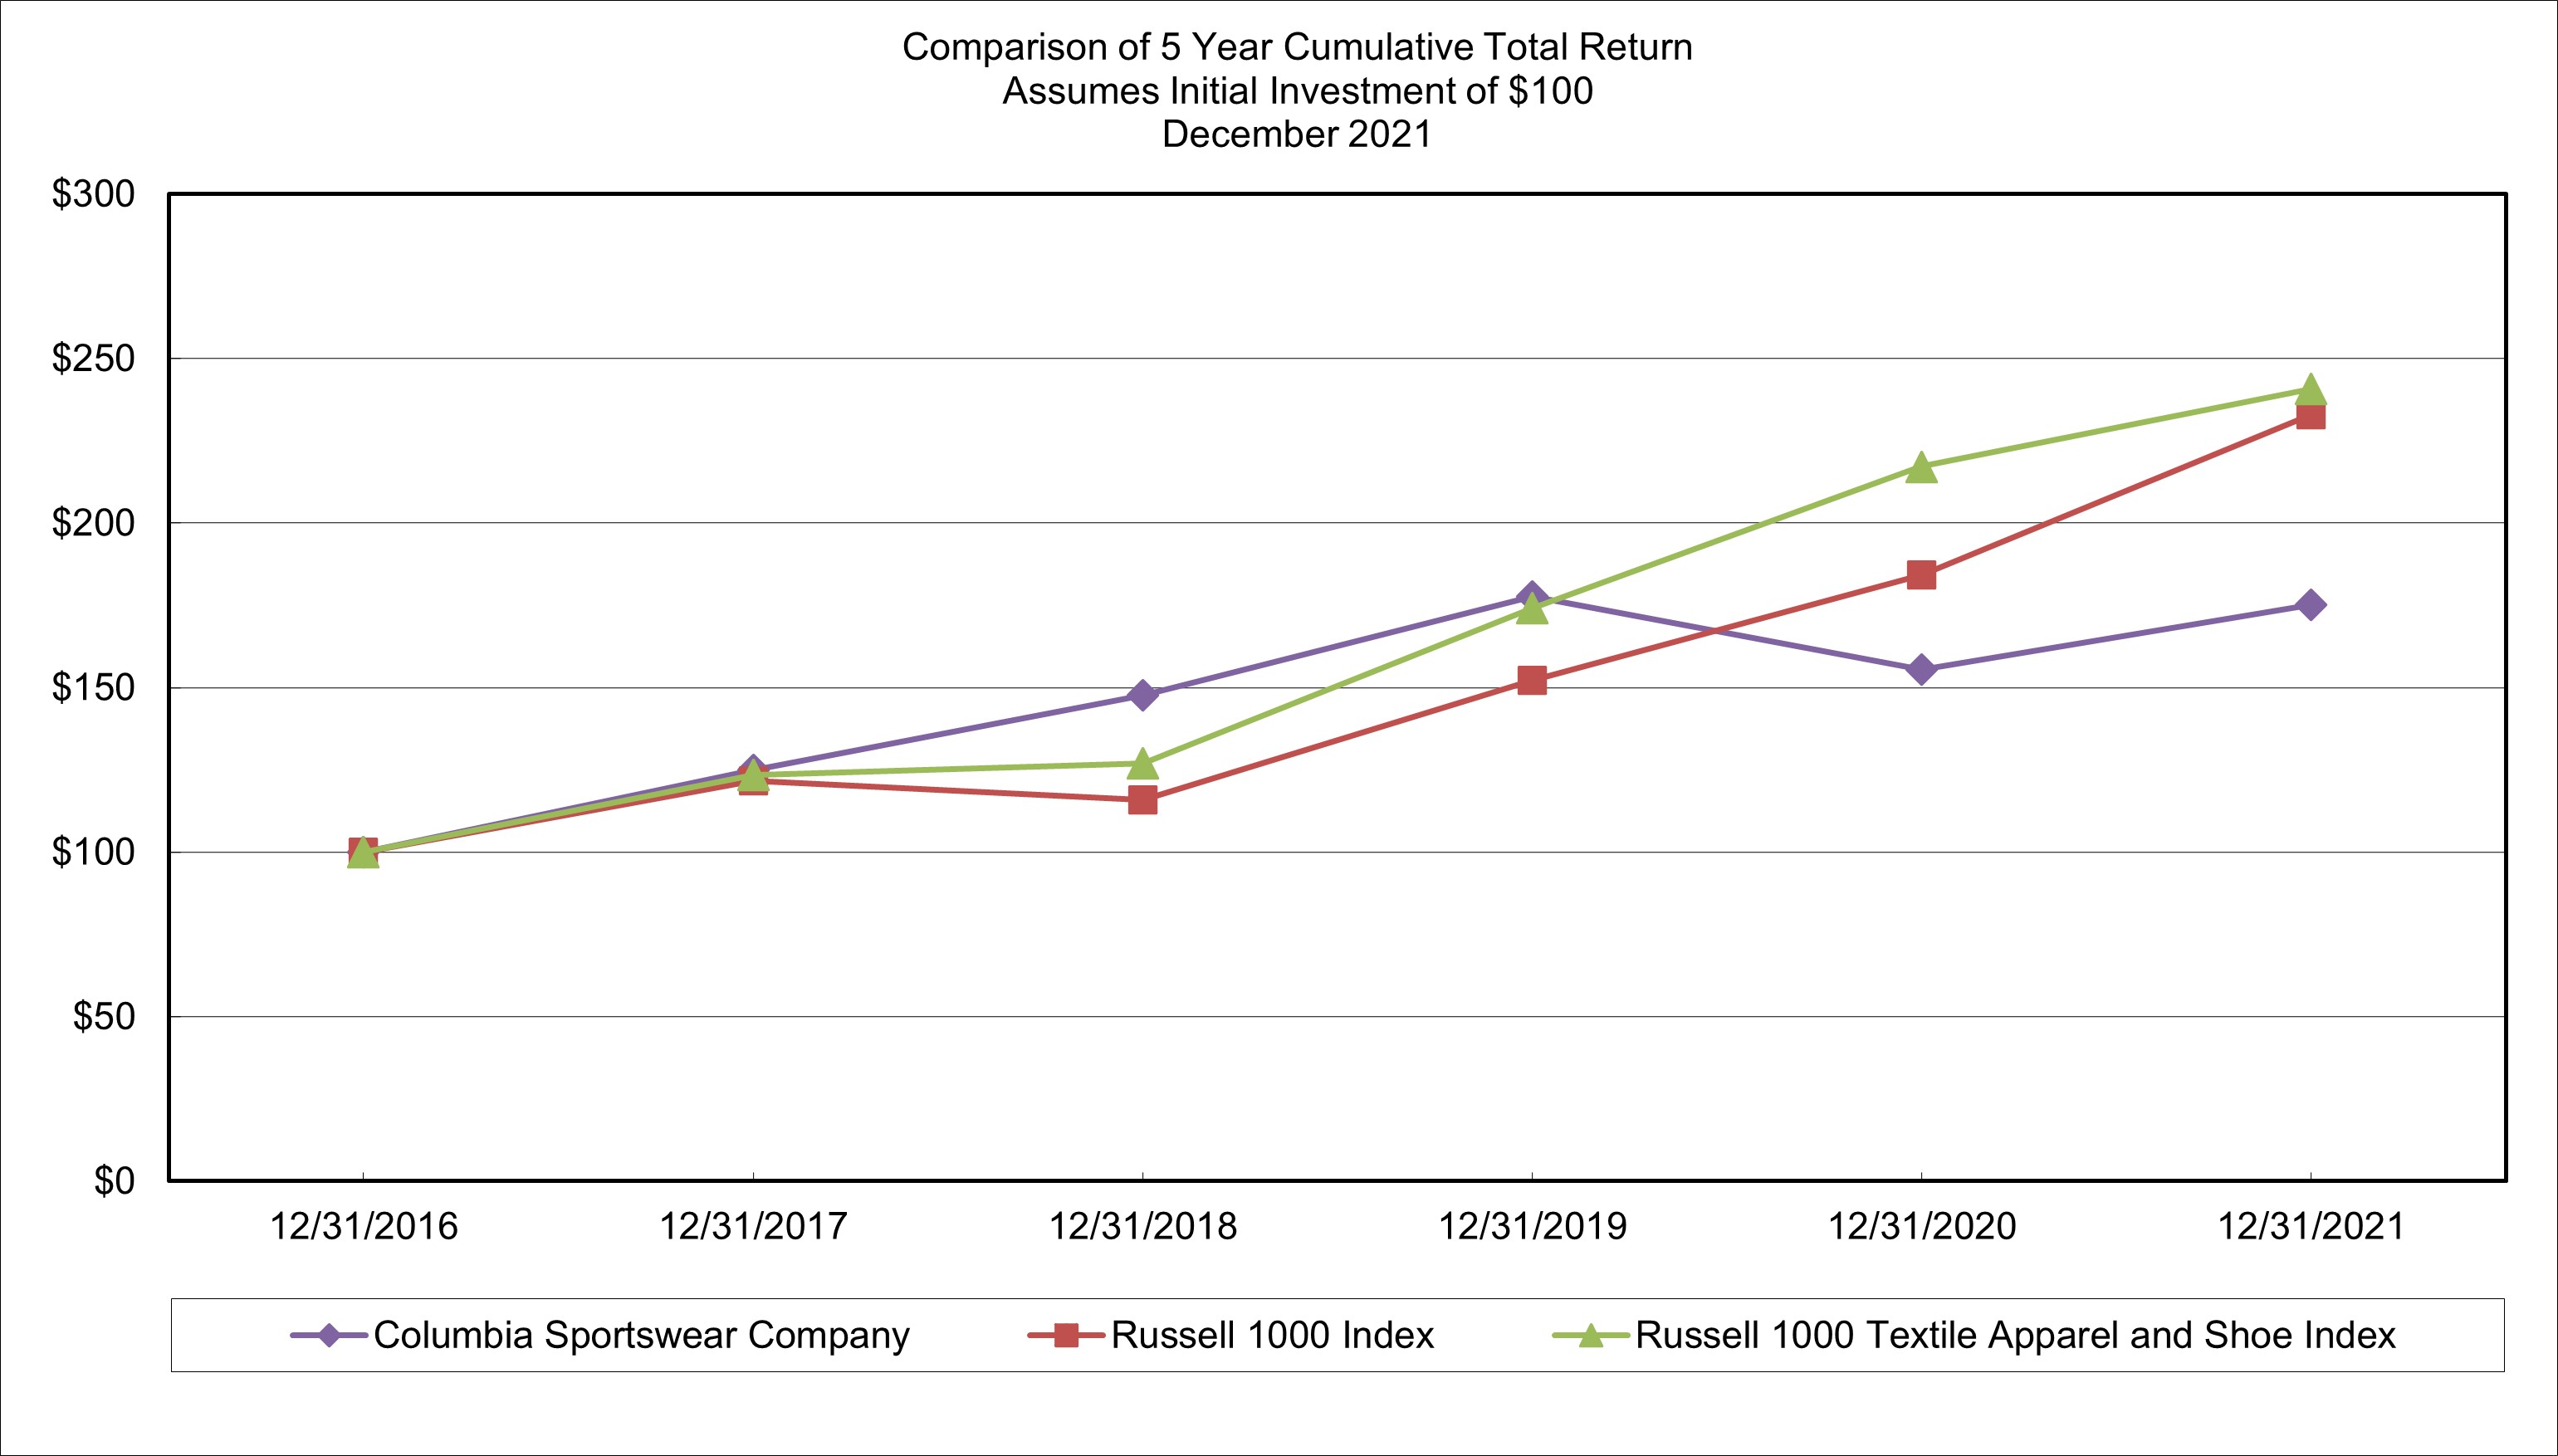Click the green triangle legend swatch
The image size is (2558, 1456).
click(1590, 1335)
